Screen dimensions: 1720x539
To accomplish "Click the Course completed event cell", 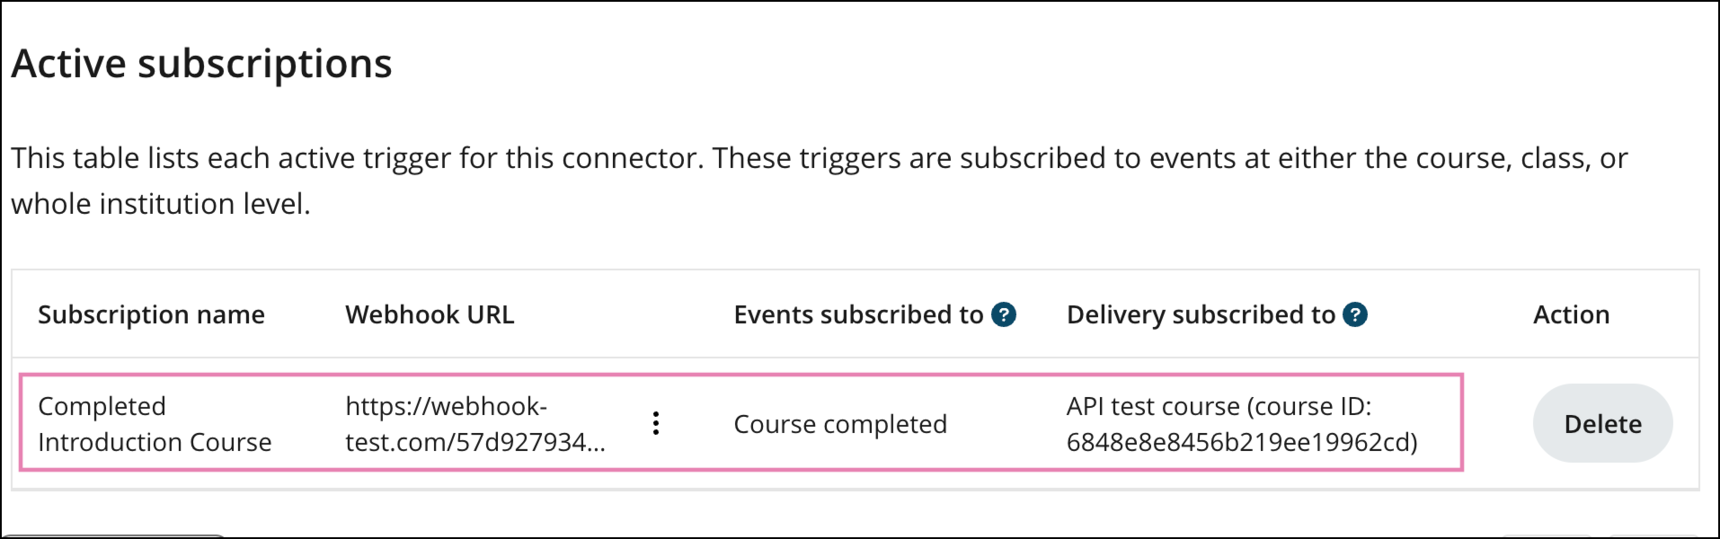I will coord(840,424).
